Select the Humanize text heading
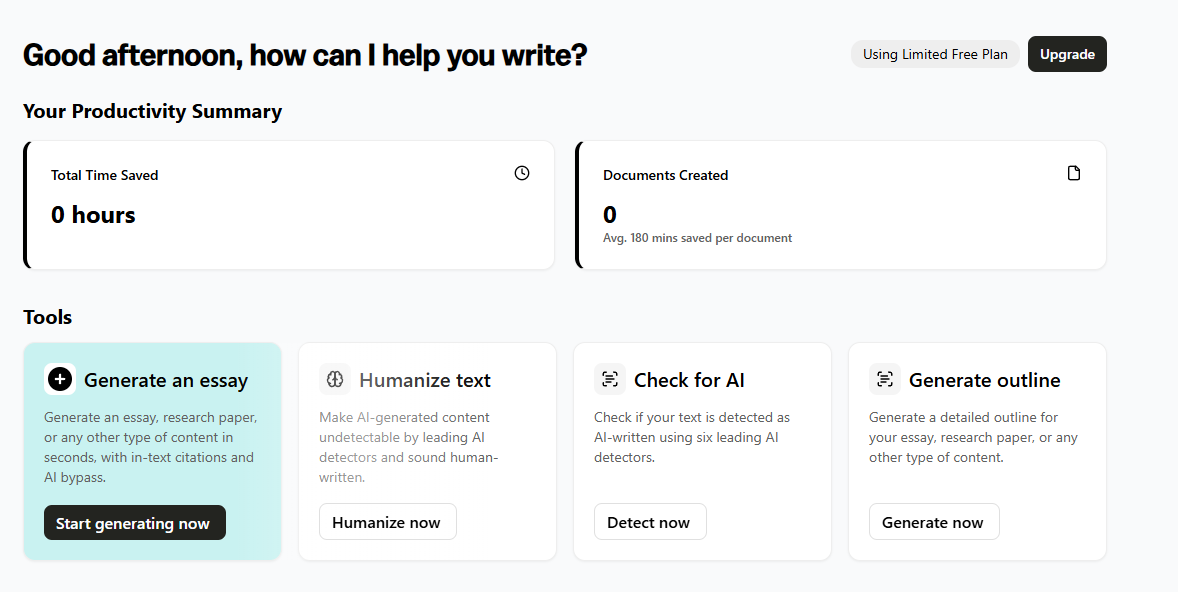Screen dimensions: 1178x592 tap(425, 380)
